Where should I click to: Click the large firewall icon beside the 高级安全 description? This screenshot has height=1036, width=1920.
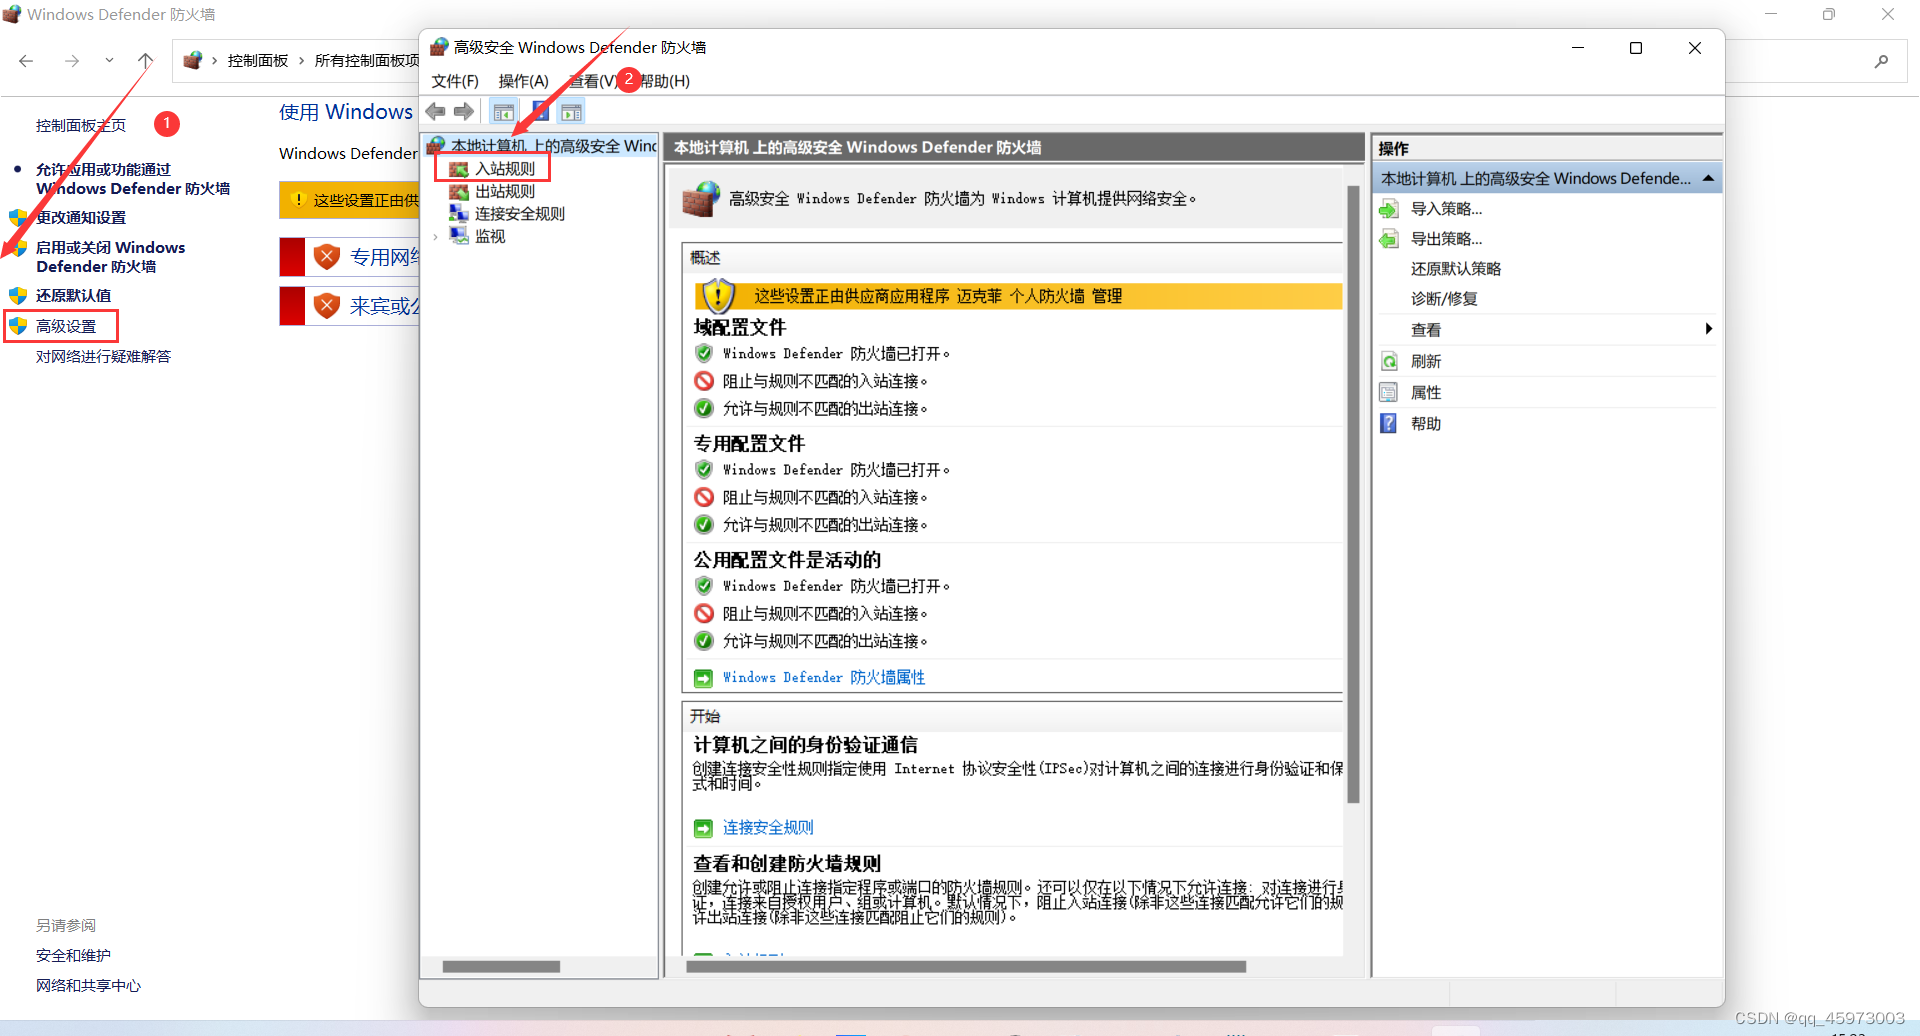(x=701, y=198)
